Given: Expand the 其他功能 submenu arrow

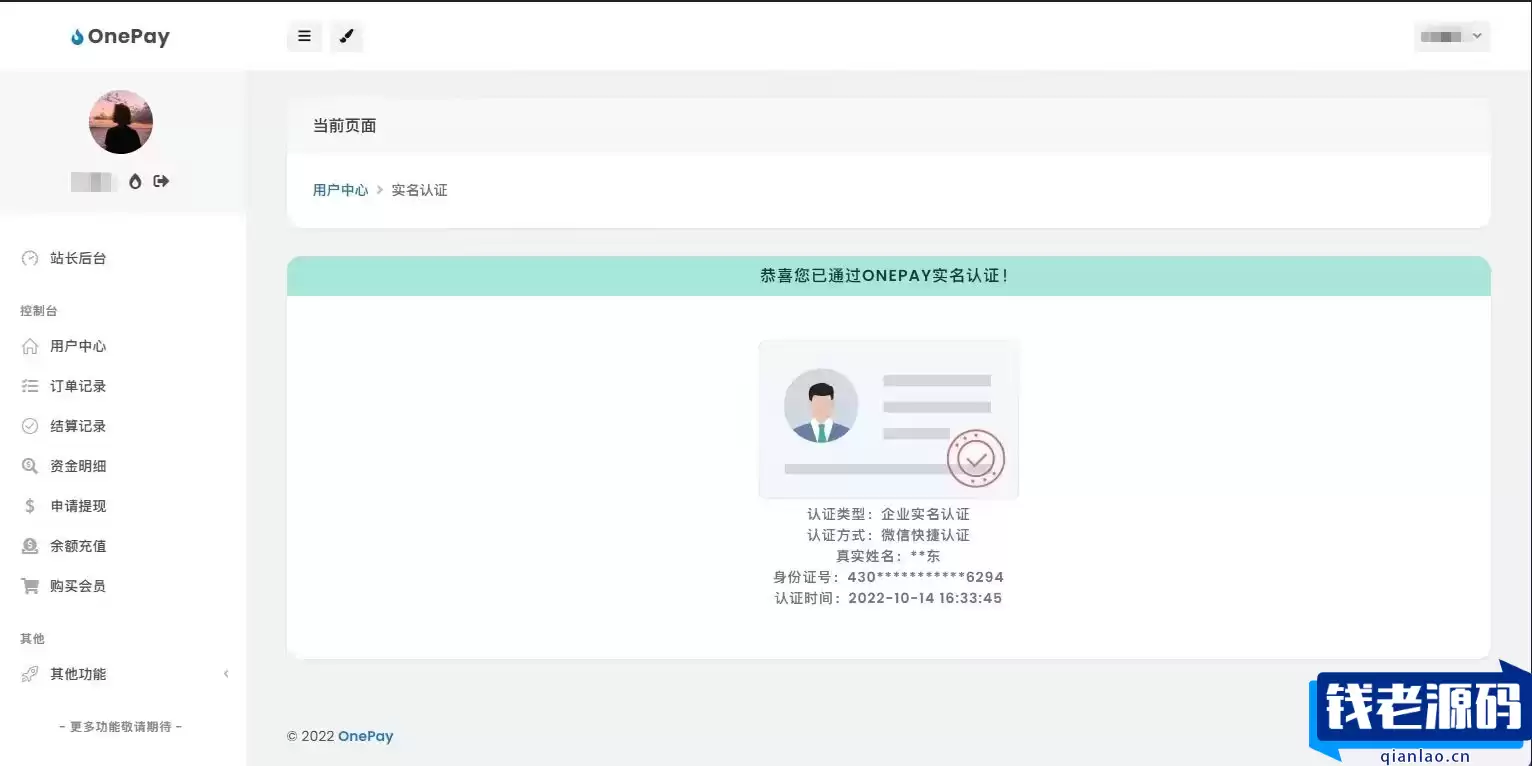Looking at the screenshot, I should point(226,674).
